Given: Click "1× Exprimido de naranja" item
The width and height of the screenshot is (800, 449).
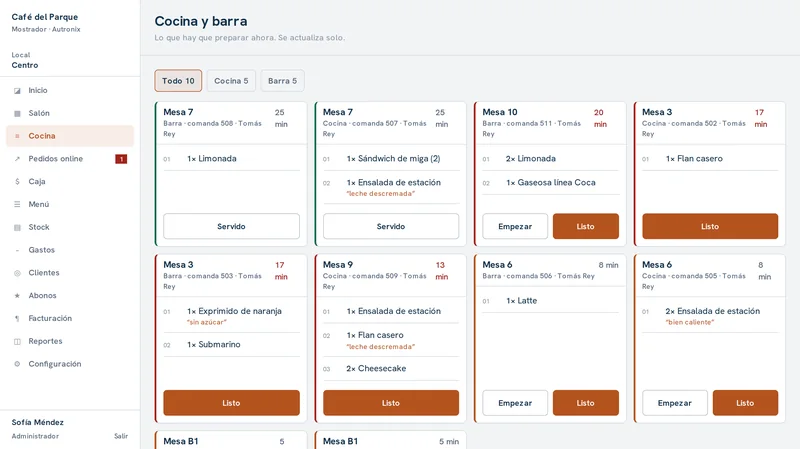Looking at the screenshot, I should (x=234, y=311).
